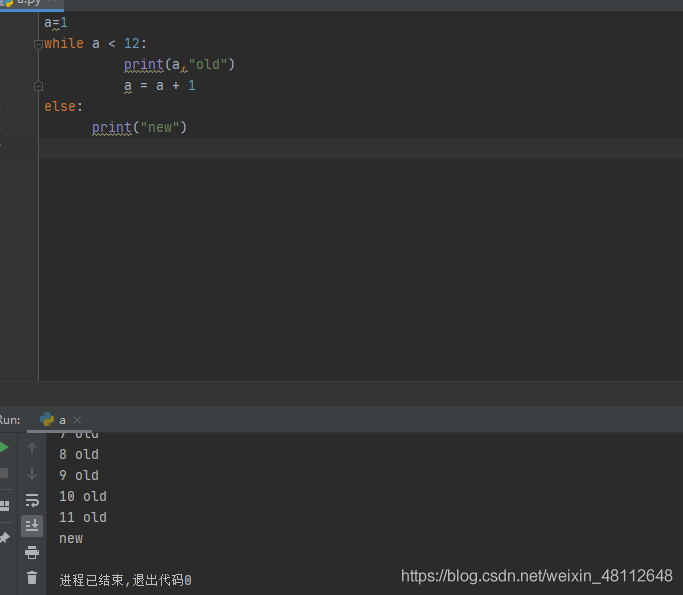Restore layout icon in Run panel
The width and height of the screenshot is (683, 595).
pos(4,505)
